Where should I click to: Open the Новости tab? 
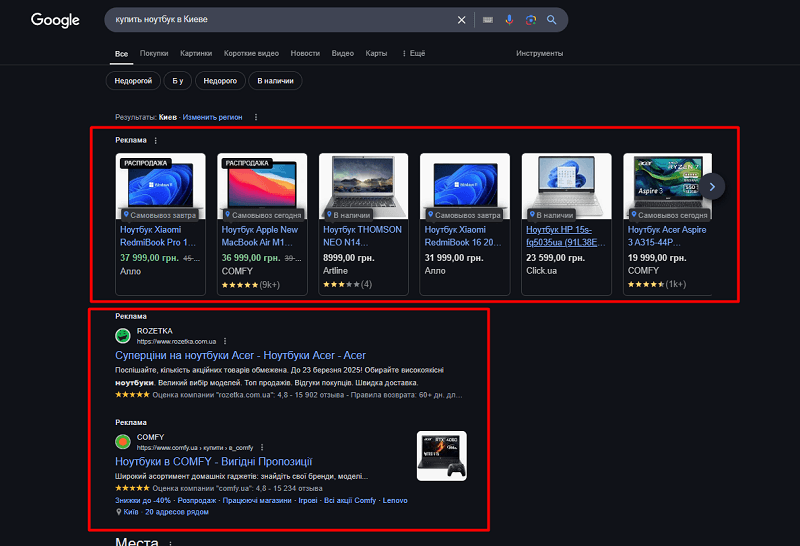point(305,53)
